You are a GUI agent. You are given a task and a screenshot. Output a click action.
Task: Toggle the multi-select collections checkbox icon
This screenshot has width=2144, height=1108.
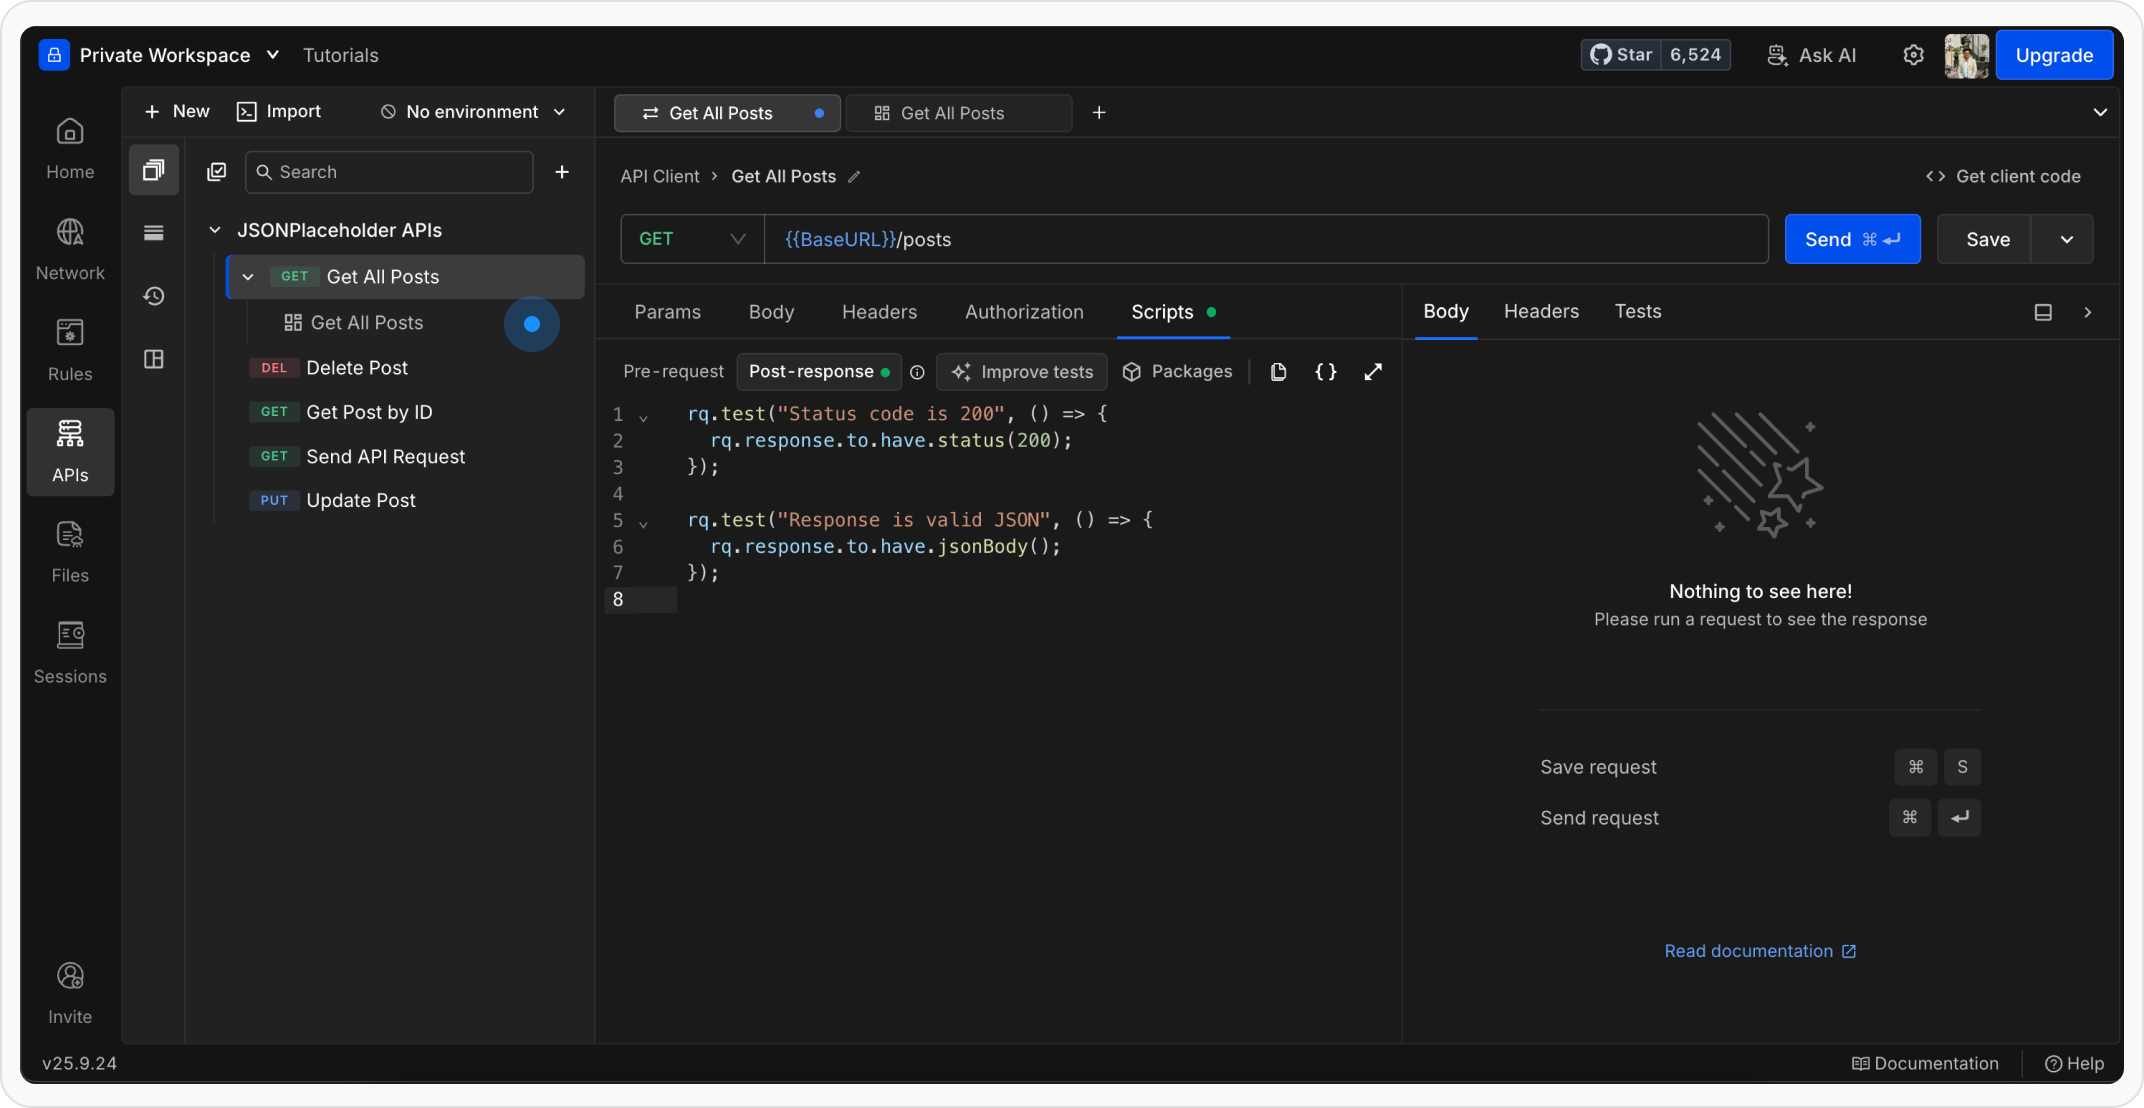[216, 172]
